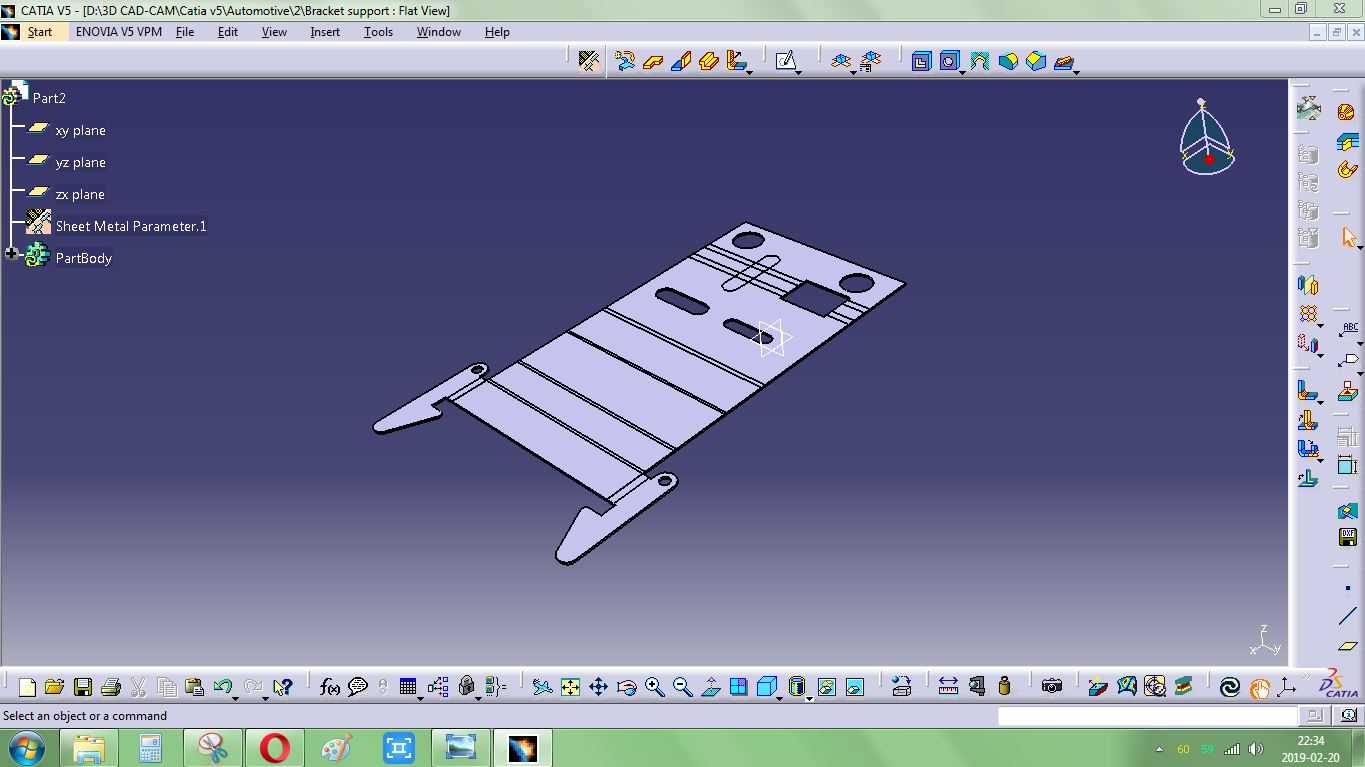The width and height of the screenshot is (1365, 767).
Task: Click the Select arrow tool
Action: coord(1348,238)
